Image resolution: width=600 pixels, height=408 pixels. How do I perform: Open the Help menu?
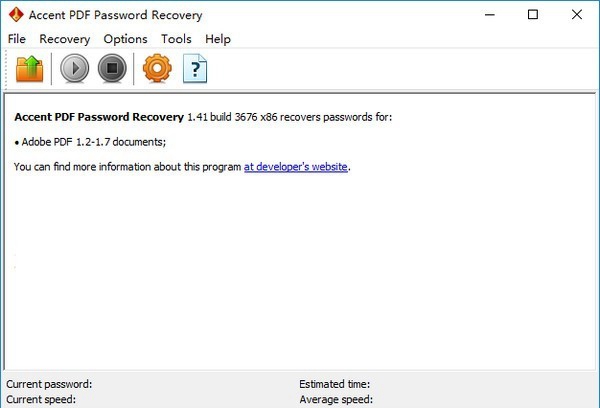point(218,39)
